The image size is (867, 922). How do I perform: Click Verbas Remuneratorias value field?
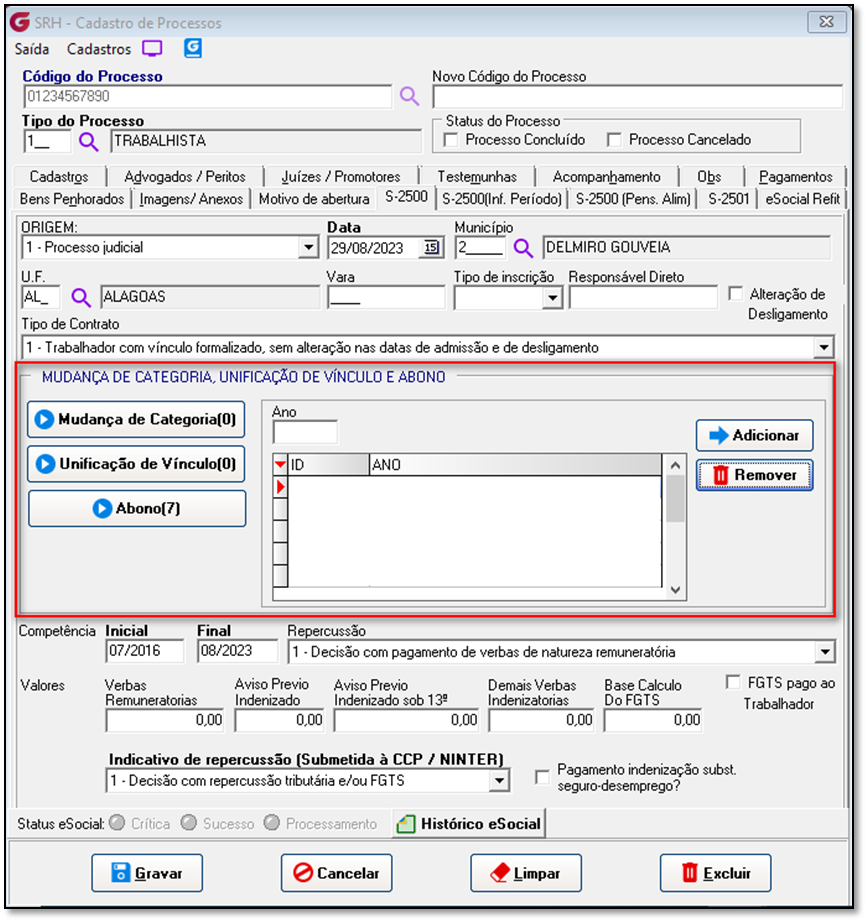click(165, 720)
